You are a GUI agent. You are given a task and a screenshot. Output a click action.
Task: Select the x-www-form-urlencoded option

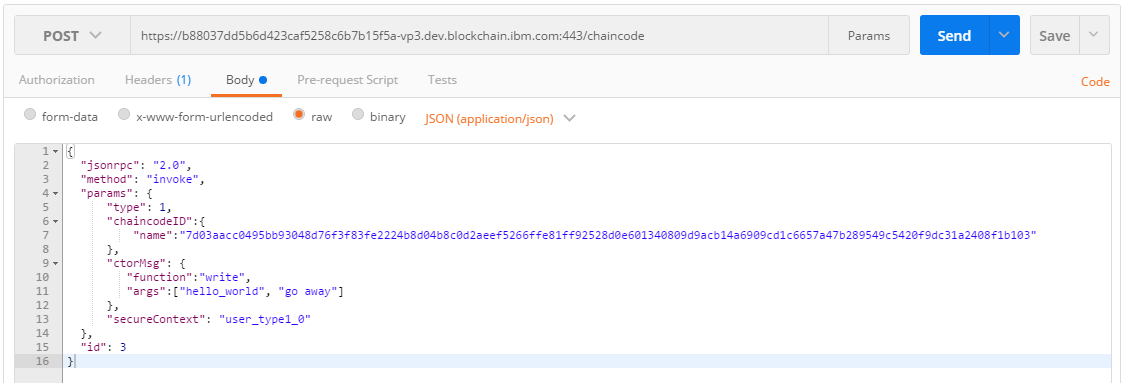click(x=124, y=115)
